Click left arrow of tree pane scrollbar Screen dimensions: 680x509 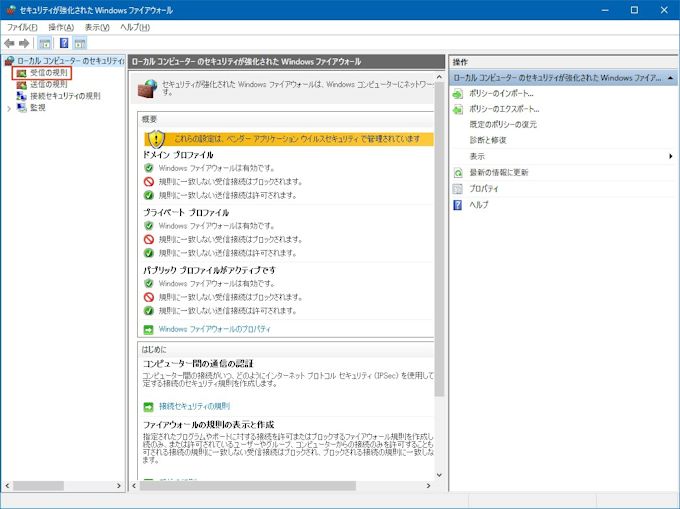7,486
